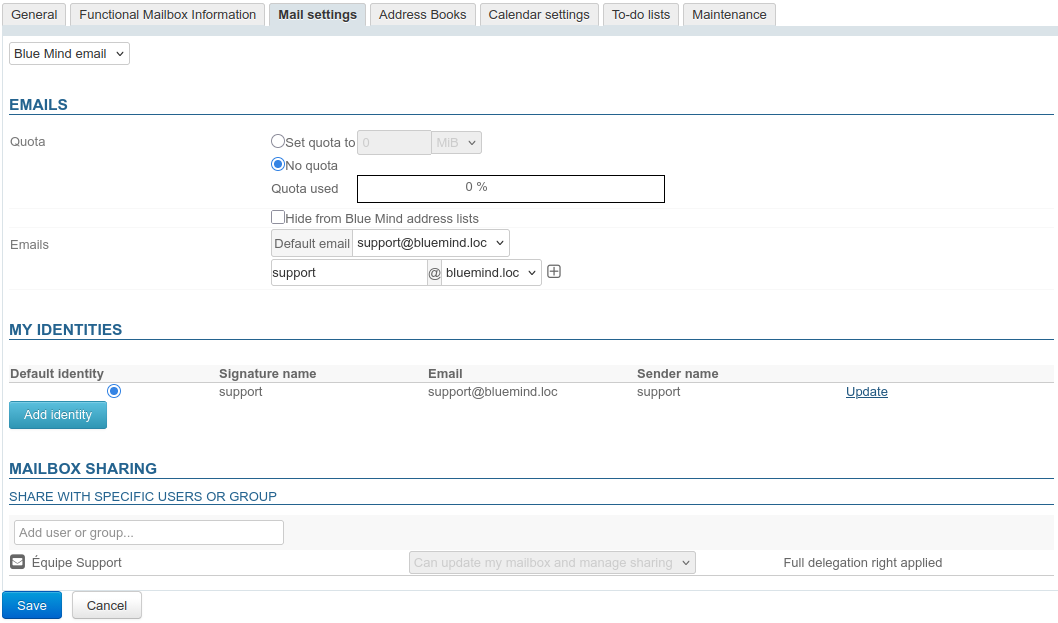
Task: Open the sharing permission dropdown for Équipe Support
Action: (x=552, y=563)
